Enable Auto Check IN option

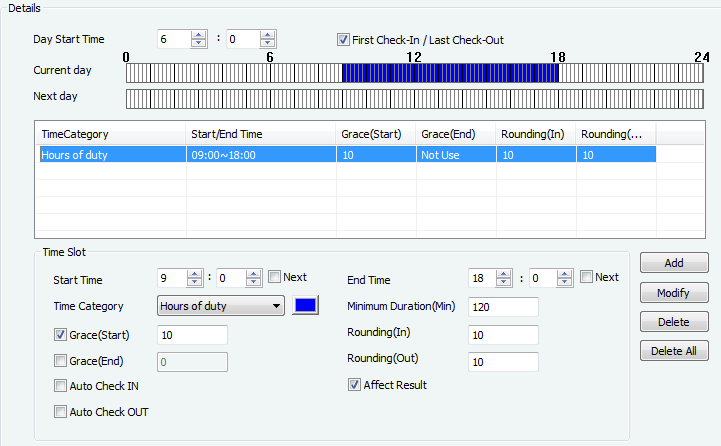click(x=60, y=386)
